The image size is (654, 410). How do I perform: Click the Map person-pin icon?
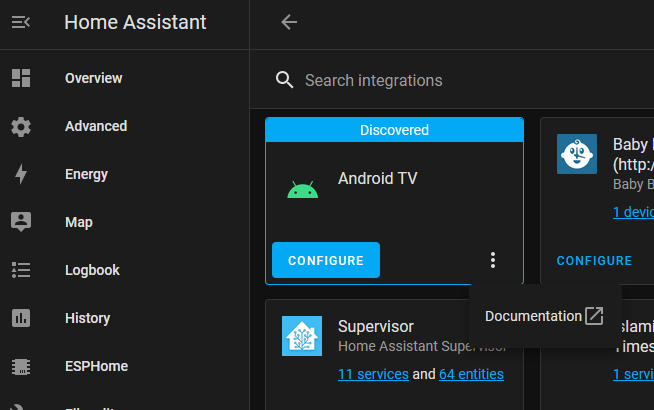tap(21, 221)
